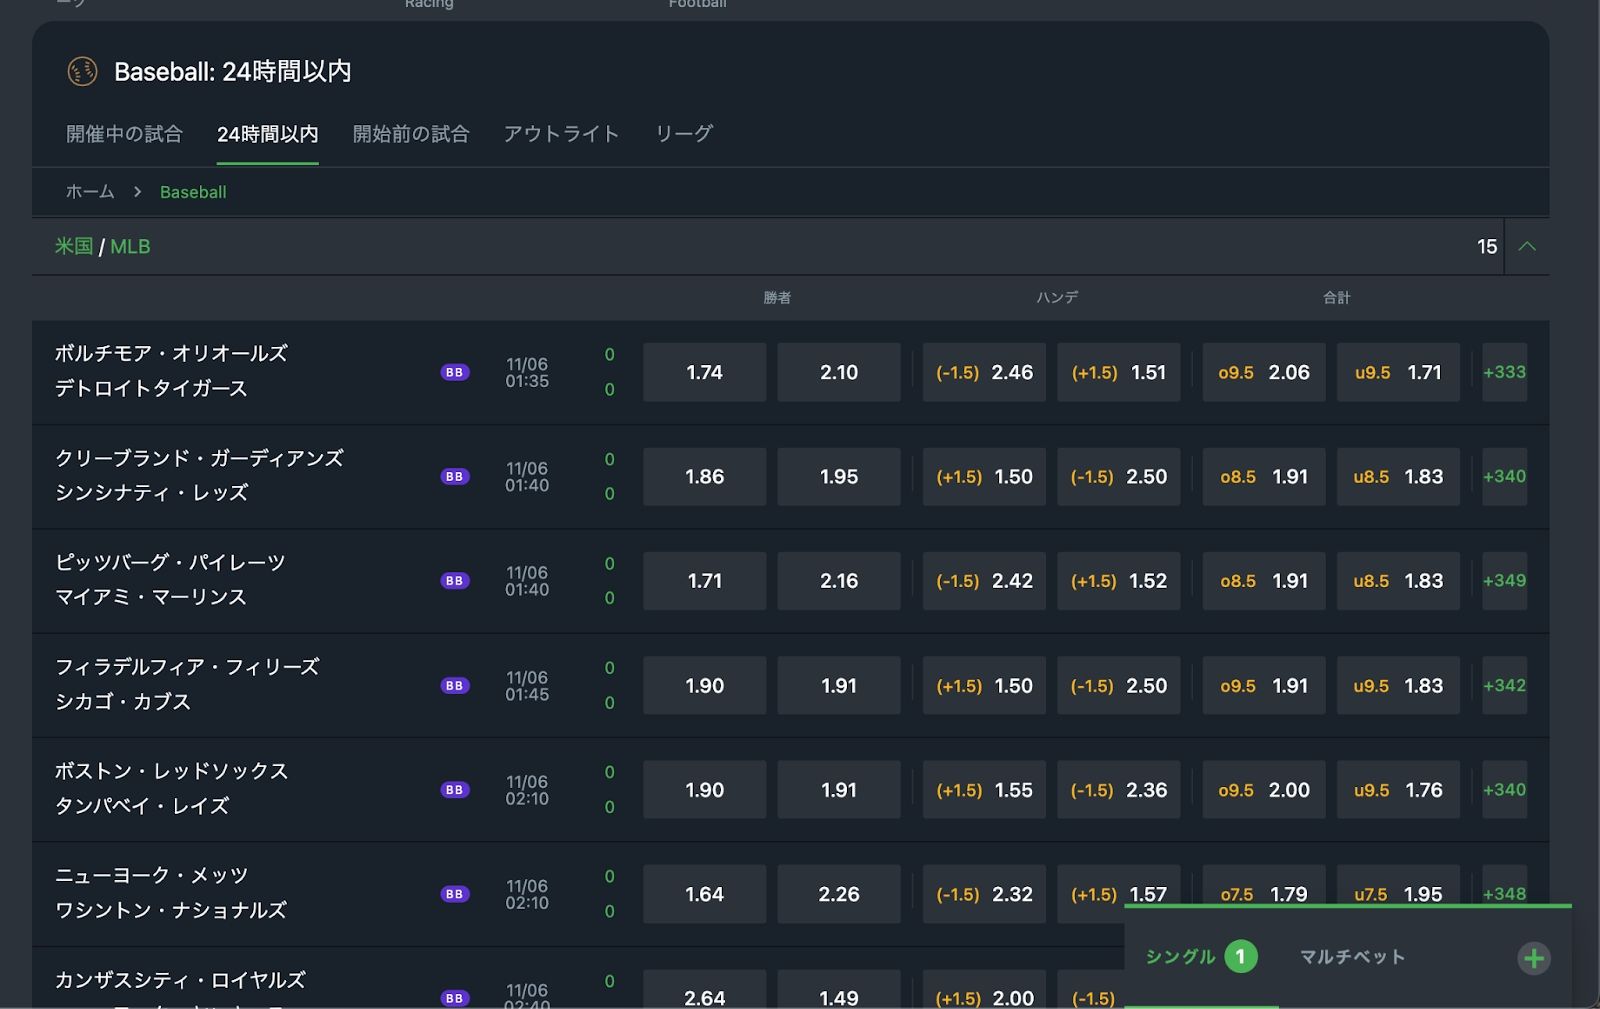Bet on Mets winner odds 1.64
The width and height of the screenshot is (1600, 1009).
[x=704, y=894]
